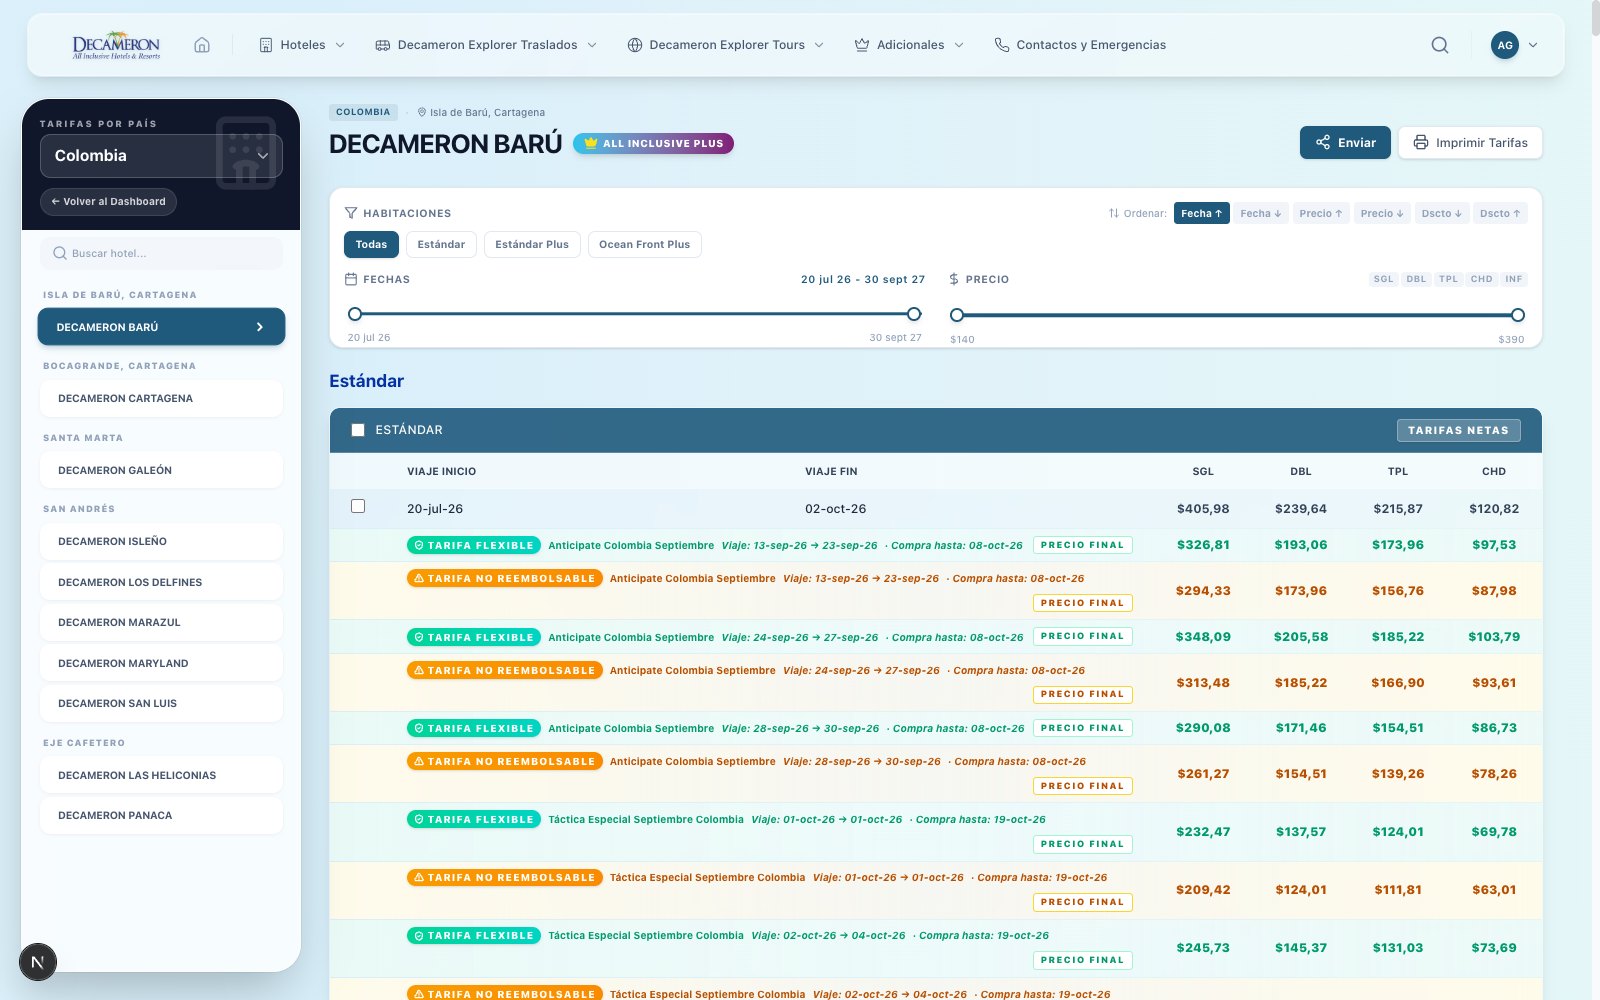Sort by Fecha descending

point(1260,213)
